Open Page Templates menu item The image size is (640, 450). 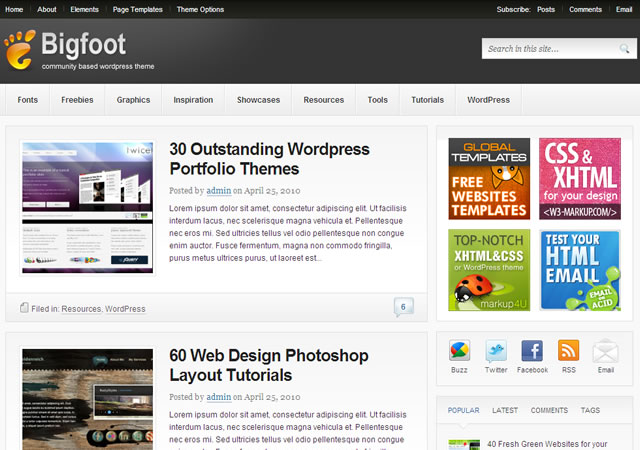click(x=138, y=9)
